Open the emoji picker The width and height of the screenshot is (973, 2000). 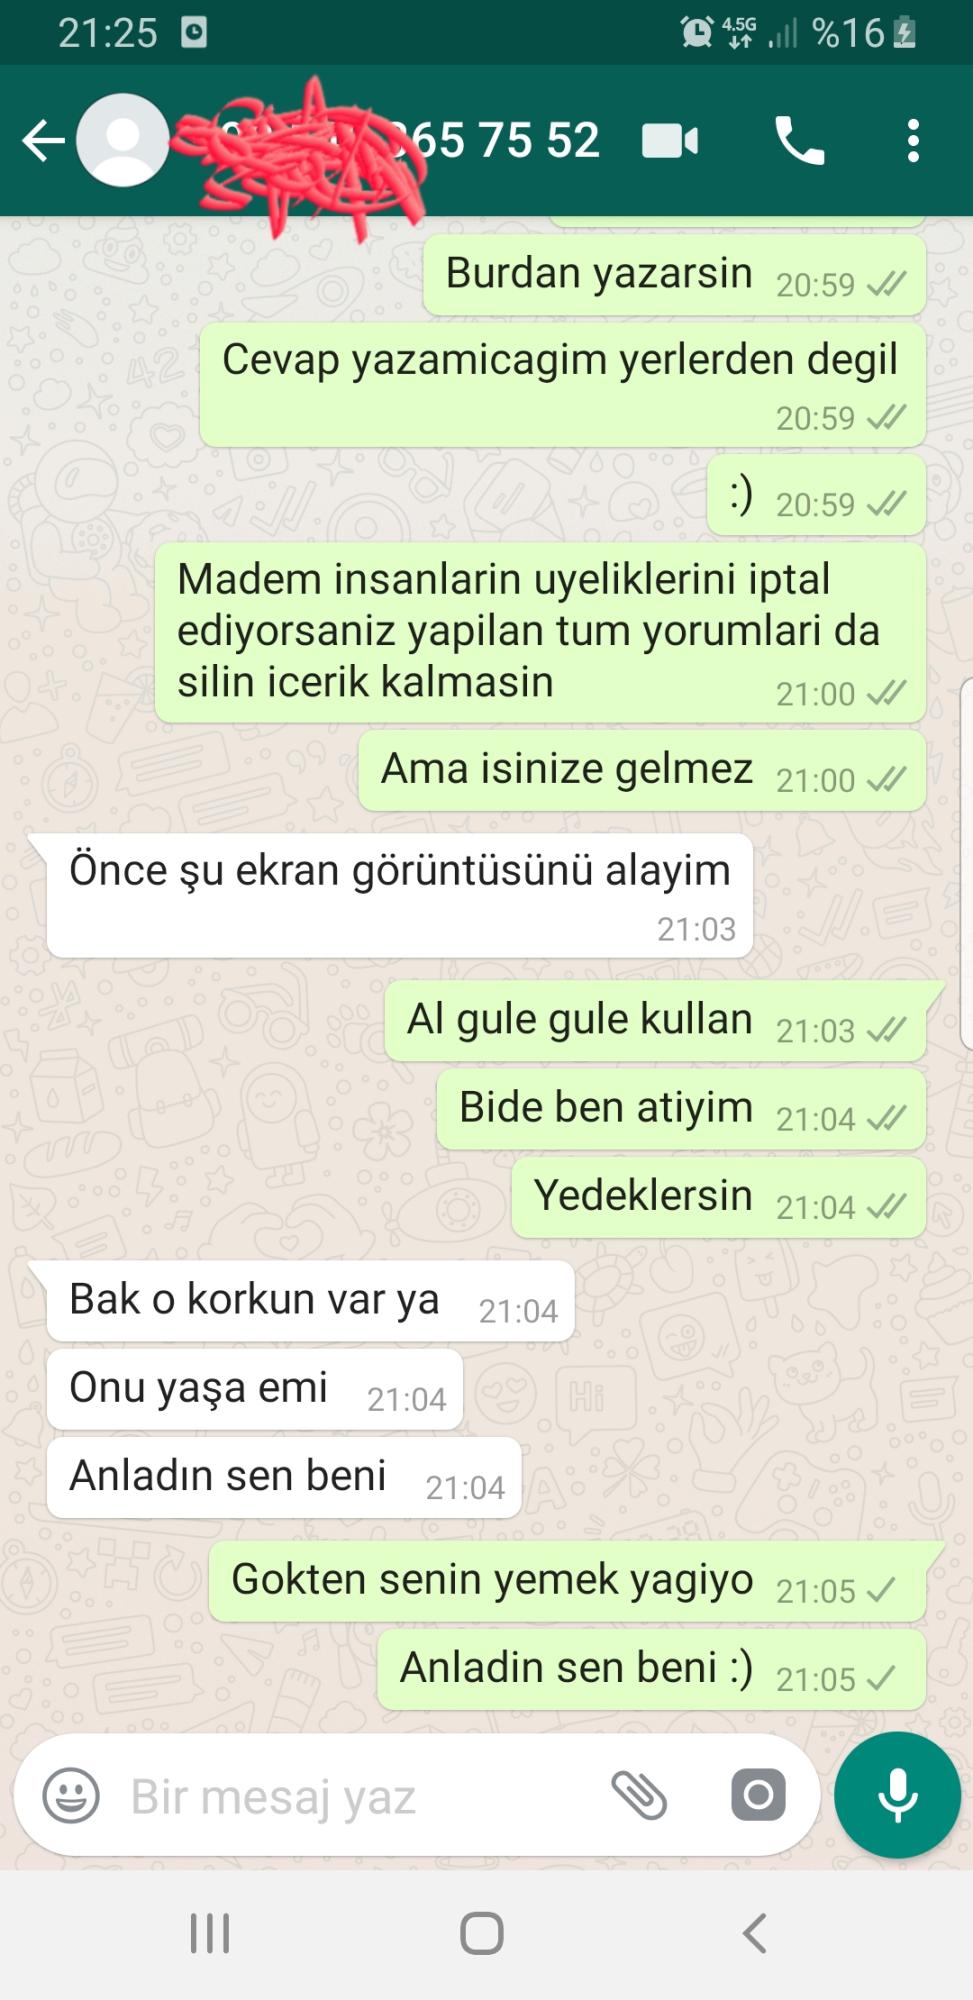point(71,1795)
